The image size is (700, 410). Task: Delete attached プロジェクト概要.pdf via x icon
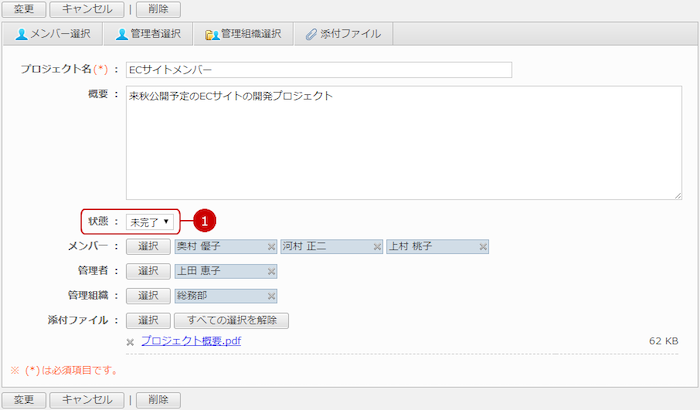coord(131,342)
